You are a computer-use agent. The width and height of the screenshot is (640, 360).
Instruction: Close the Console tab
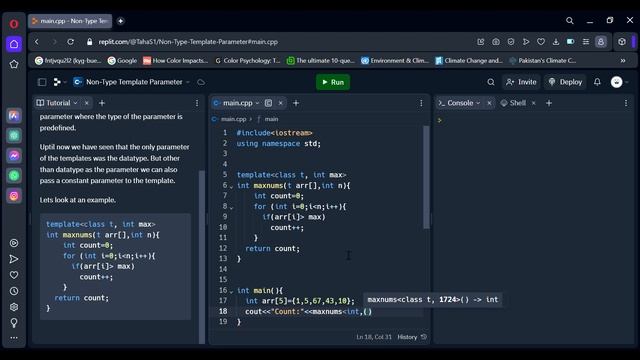[489, 103]
